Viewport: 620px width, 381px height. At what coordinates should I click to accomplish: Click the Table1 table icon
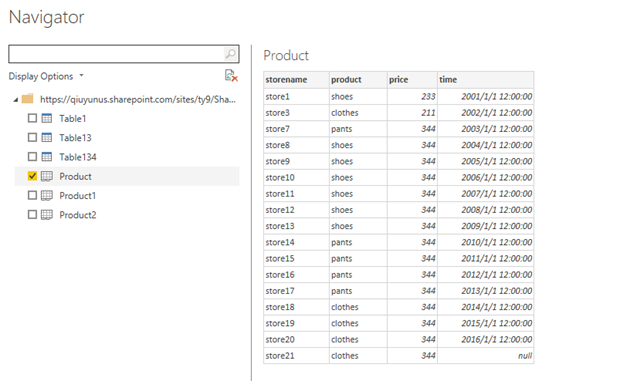(47, 118)
